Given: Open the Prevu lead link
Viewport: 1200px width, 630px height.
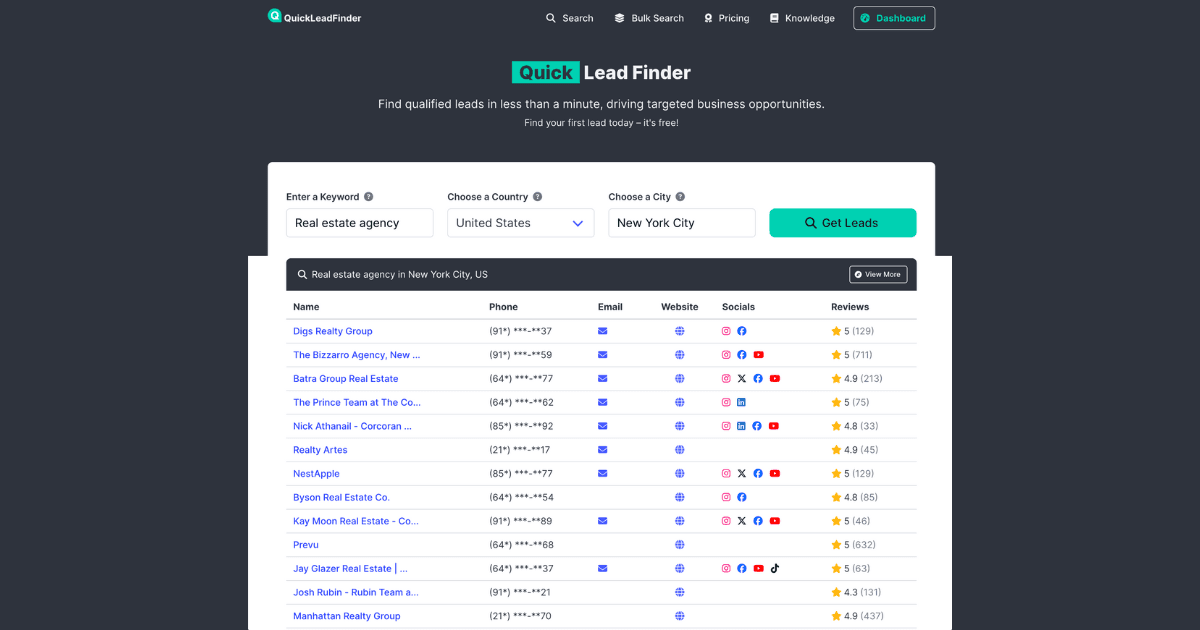Looking at the screenshot, I should 306,545.
